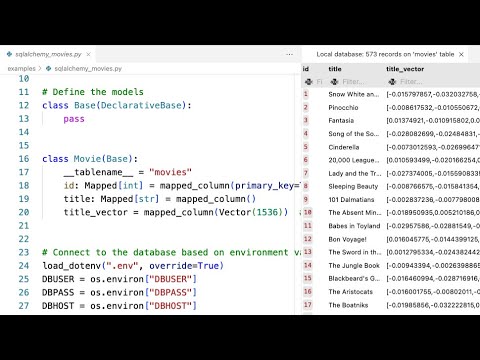The height and width of the screenshot is (360, 480).
Task: Select the '20,000 League...' title cell
Action: tap(354, 160)
